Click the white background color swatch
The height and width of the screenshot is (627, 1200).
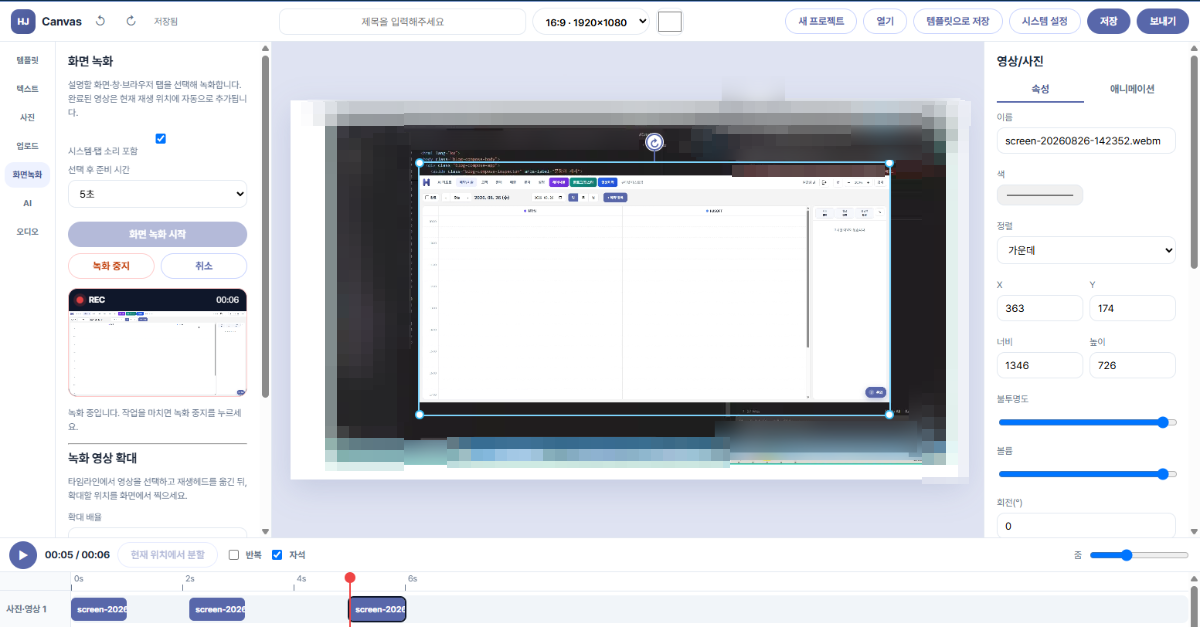pyautogui.click(x=670, y=21)
